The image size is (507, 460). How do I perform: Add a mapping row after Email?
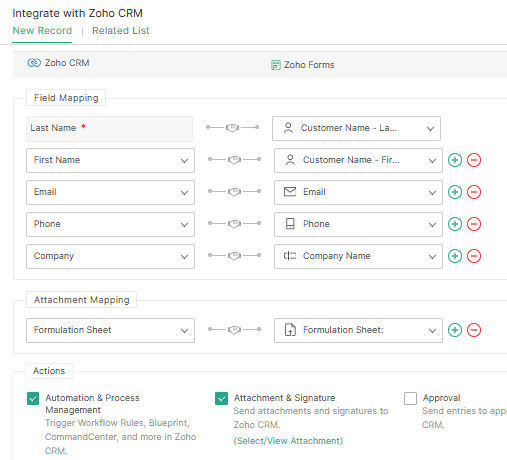pyautogui.click(x=455, y=192)
